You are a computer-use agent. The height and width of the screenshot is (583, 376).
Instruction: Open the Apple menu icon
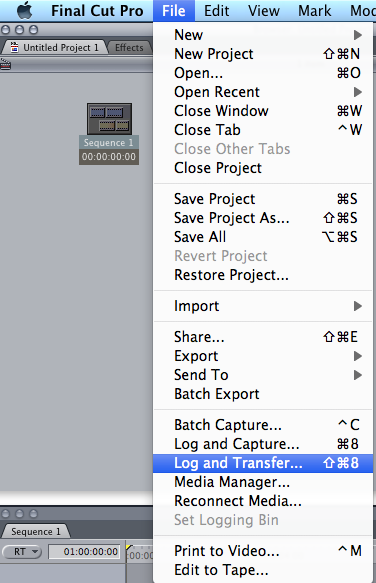25,10
